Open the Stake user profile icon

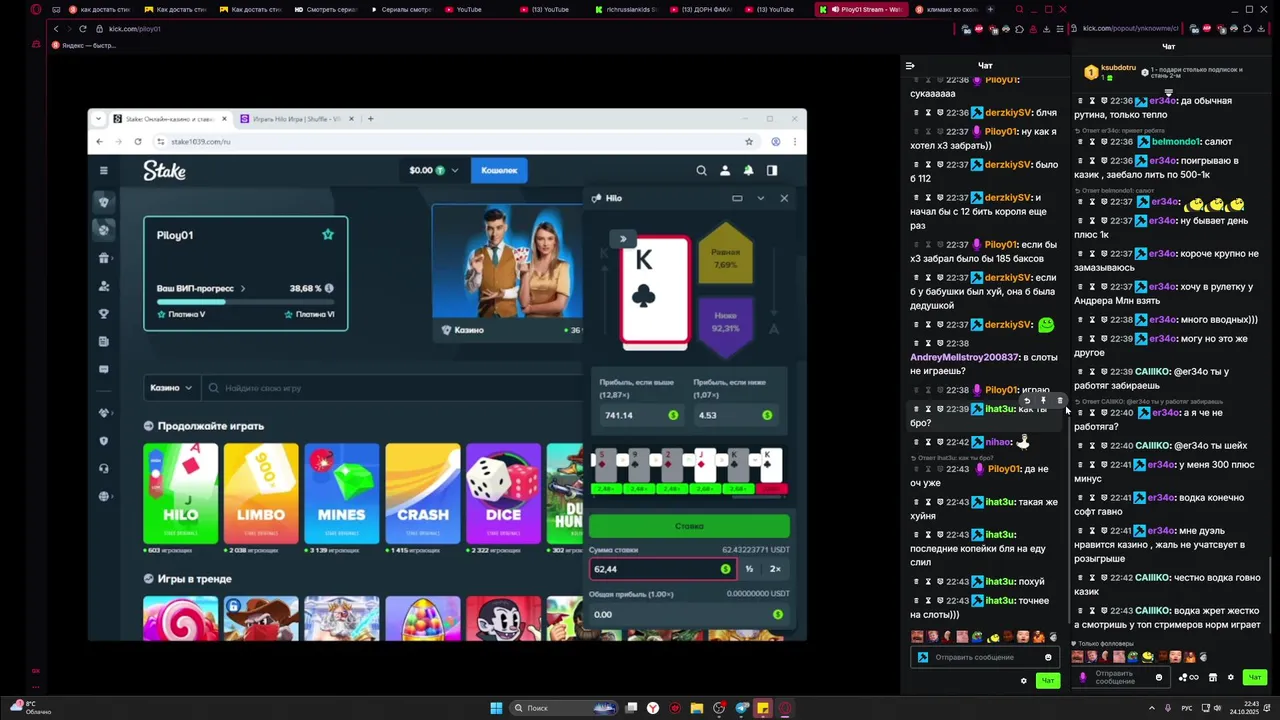point(724,171)
